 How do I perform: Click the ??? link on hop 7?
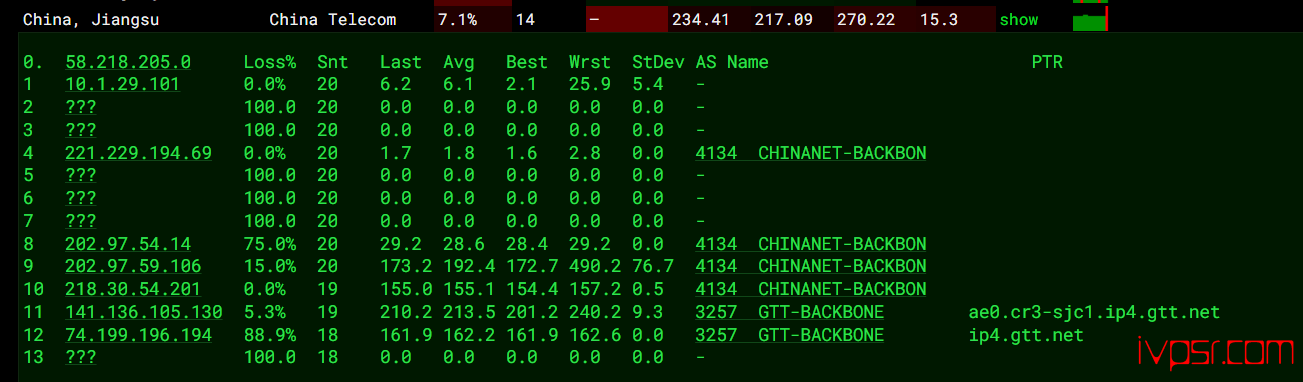click(x=81, y=221)
